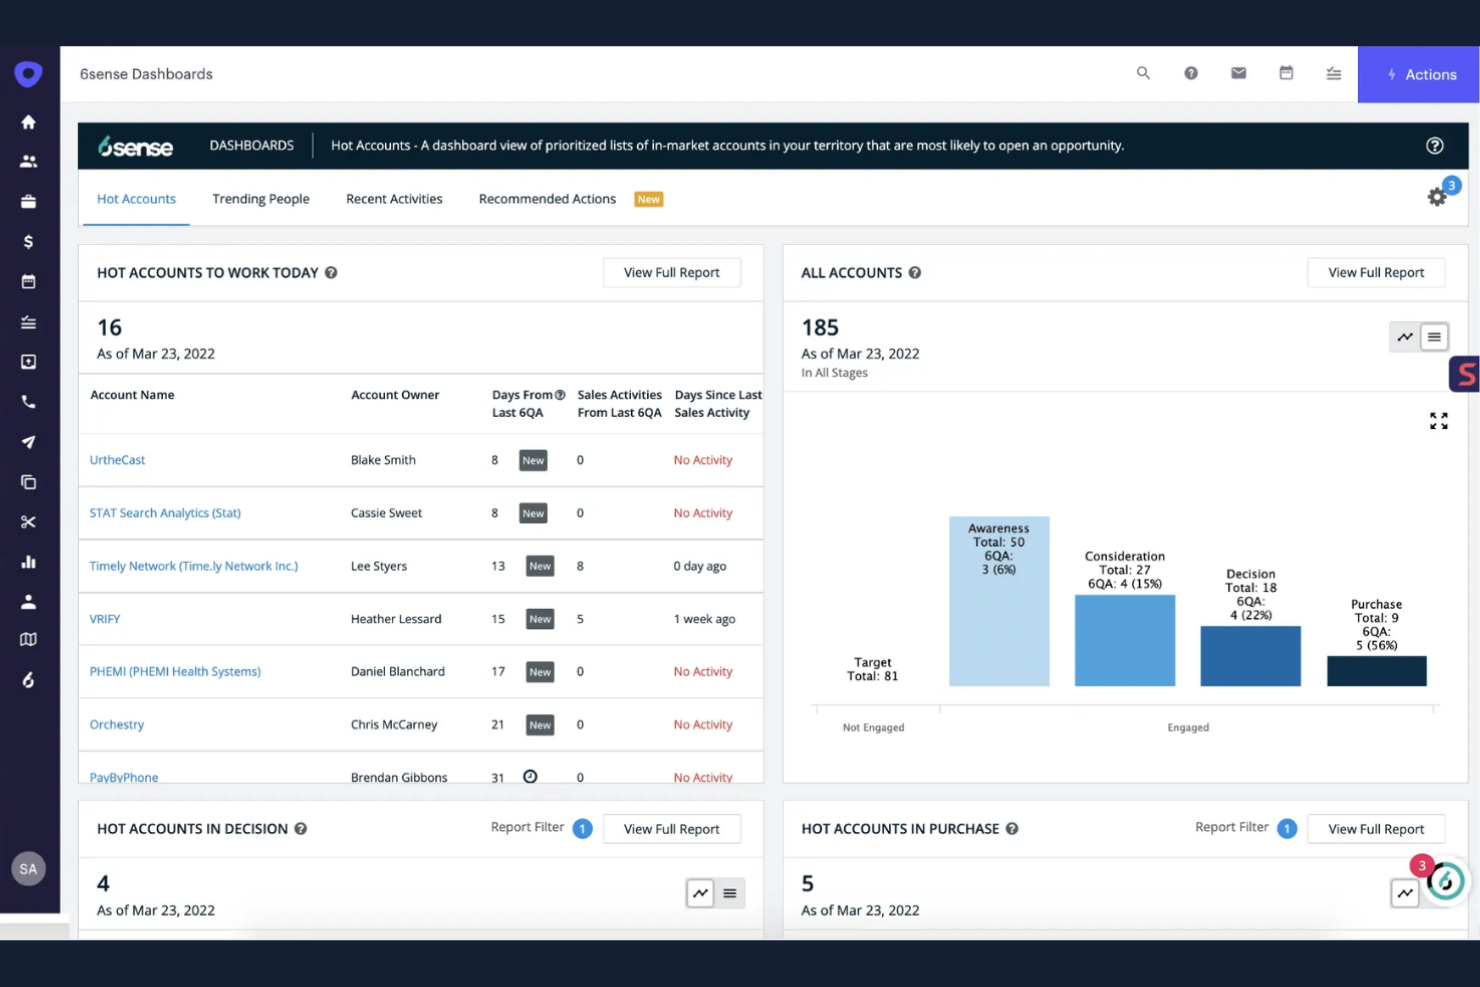The height and width of the screenshot is (987, 1480).
Task: Open the calendar icon in the top bar
Action: point(1286,73)
